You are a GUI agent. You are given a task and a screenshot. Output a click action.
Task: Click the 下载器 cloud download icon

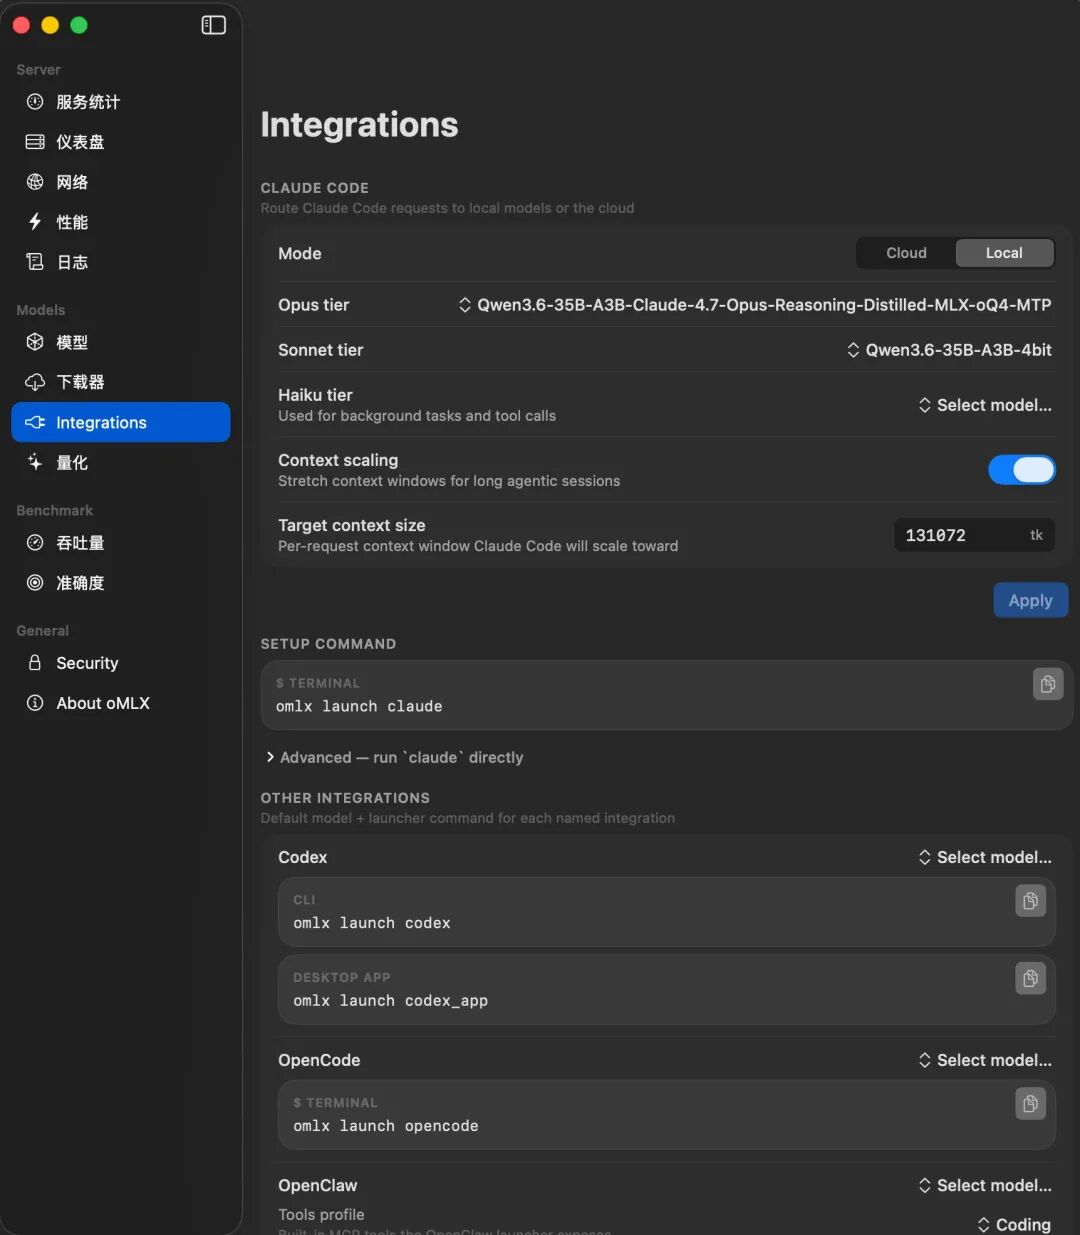[35, 382]
